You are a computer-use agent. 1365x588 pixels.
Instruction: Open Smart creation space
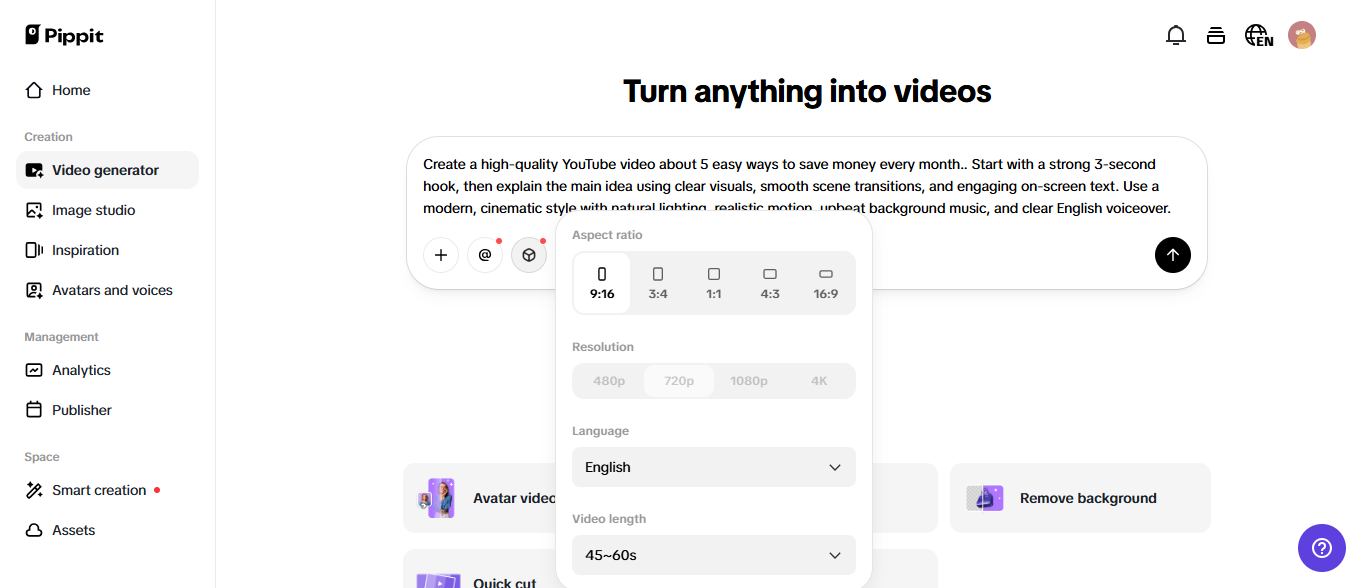107,490
